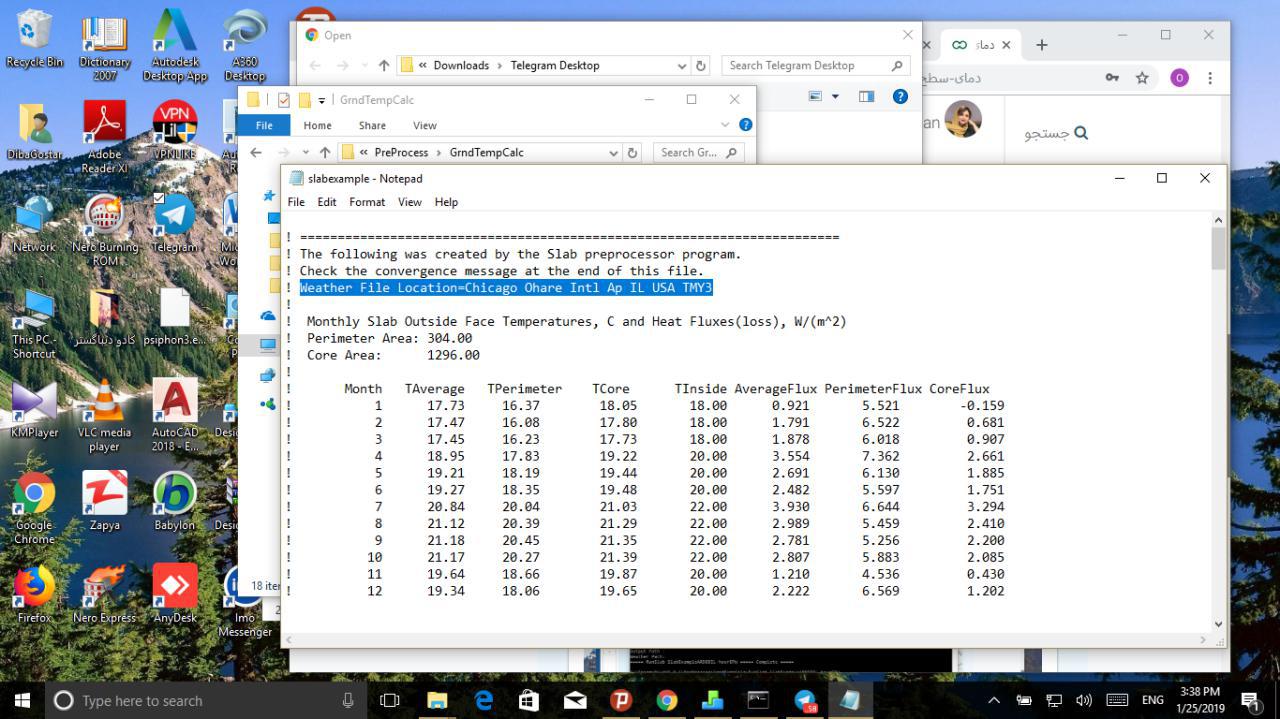Expand the PreProcess address bar dropdown
Viewport: 1280px width, 719px height.
(x=613, y=153)
